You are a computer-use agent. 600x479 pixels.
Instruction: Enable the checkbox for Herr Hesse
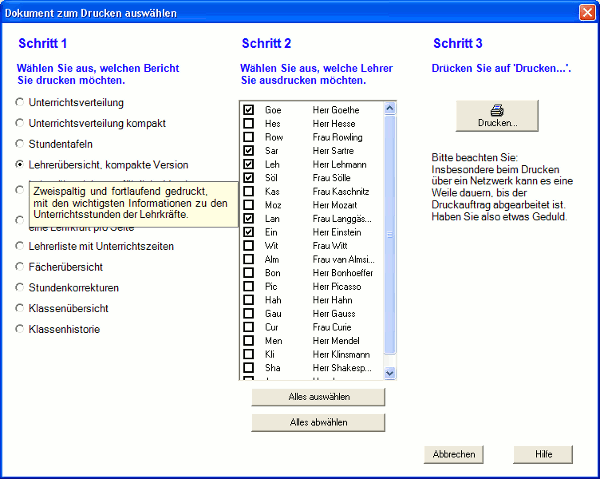pyautogui.click(x=249, y=123)
